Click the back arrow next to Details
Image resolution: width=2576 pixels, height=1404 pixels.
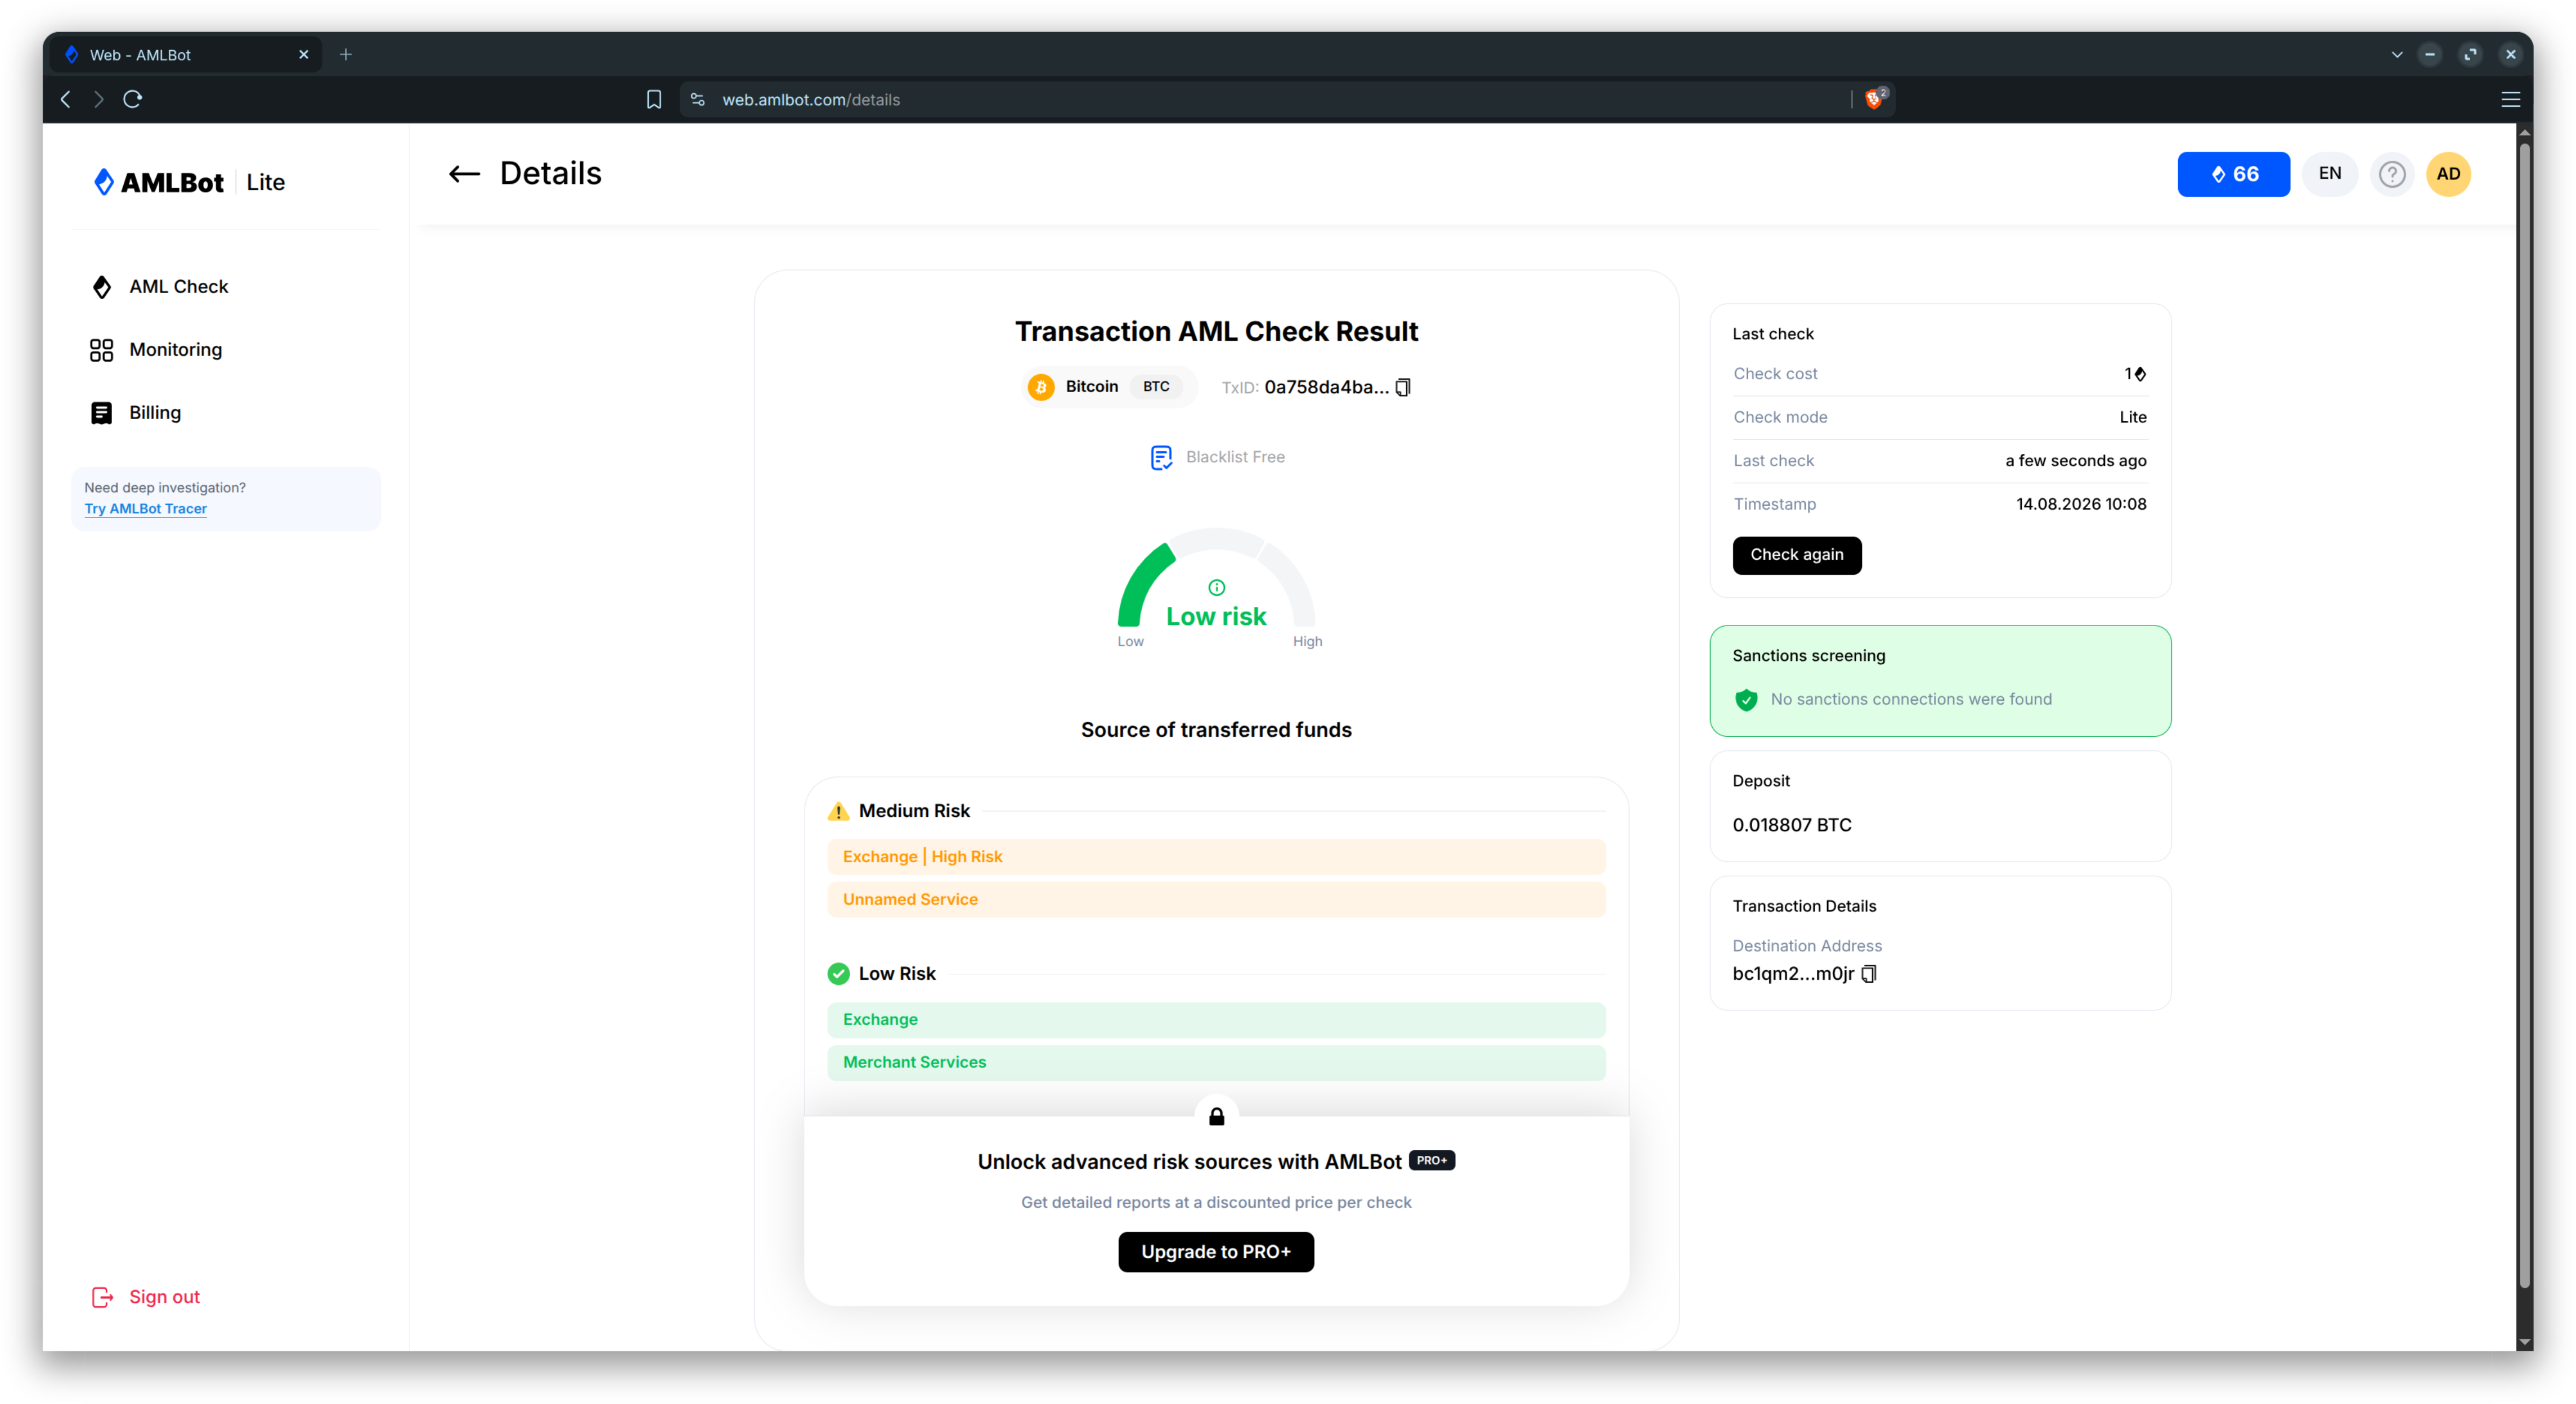click(464, 174)
